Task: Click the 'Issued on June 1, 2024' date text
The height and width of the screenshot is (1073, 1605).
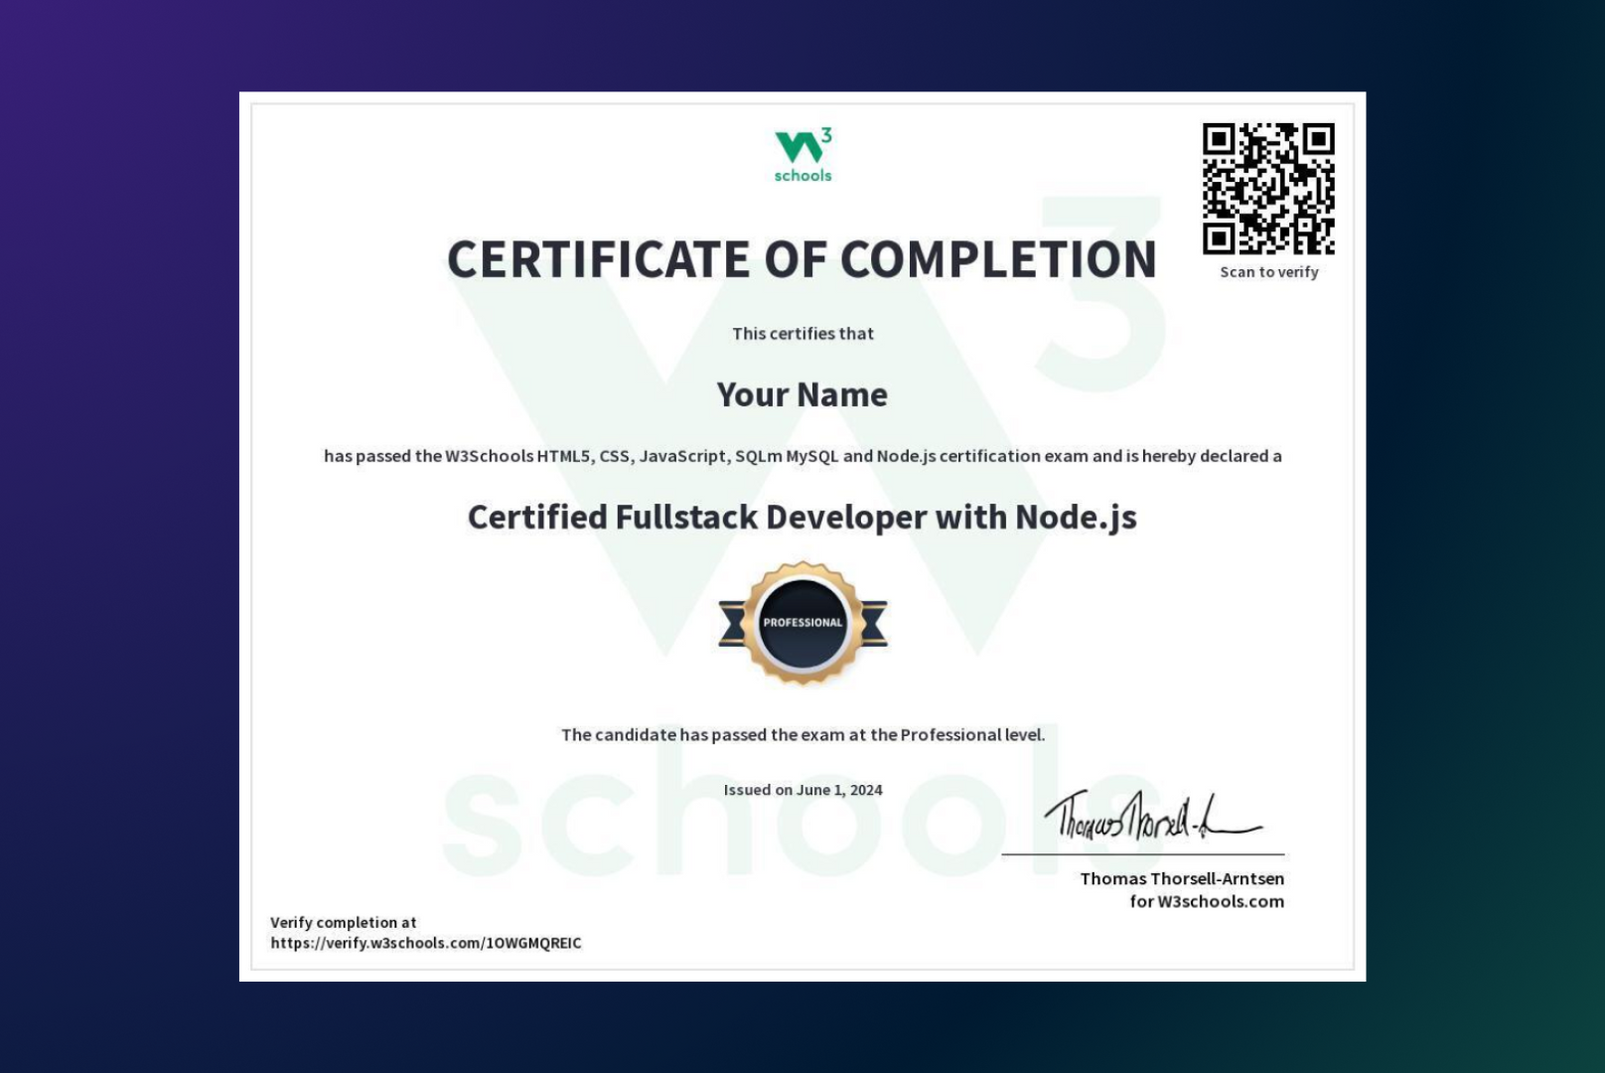Action: tap(803, 789)
